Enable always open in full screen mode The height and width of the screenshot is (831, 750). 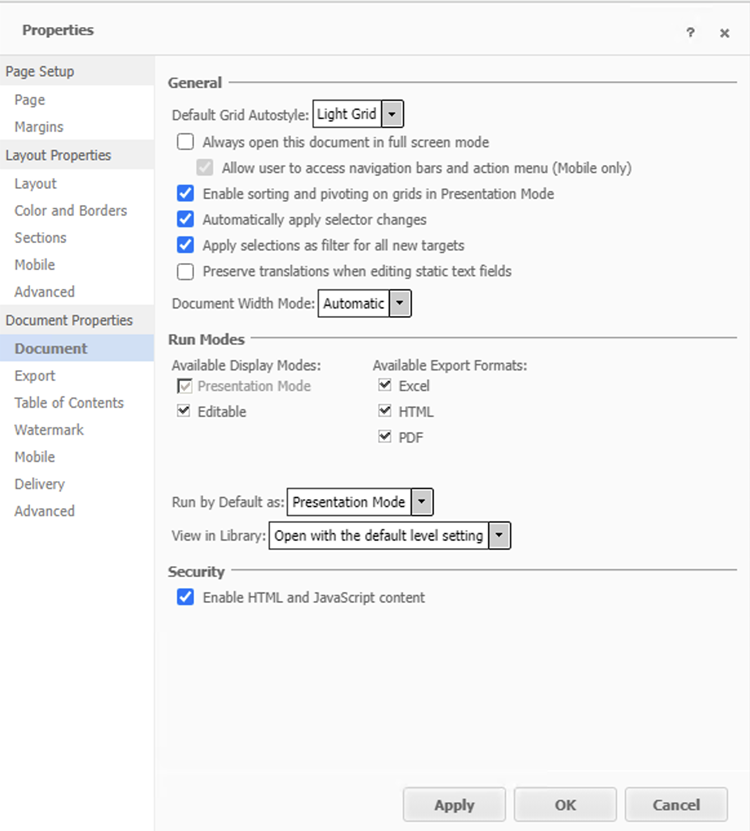[185, 142]
